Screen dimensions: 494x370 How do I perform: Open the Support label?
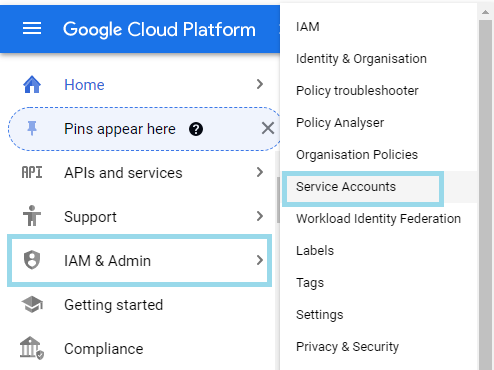(x=90, y=217)
